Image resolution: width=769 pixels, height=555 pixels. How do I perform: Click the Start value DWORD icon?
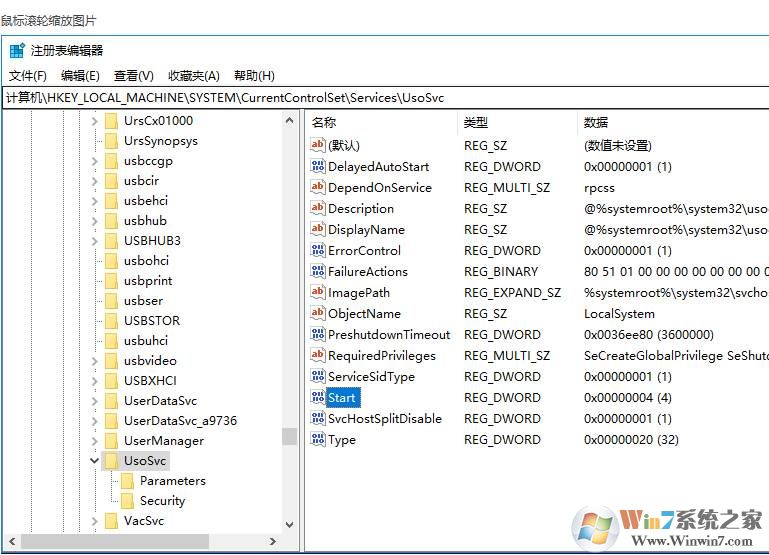click(318, 398)
